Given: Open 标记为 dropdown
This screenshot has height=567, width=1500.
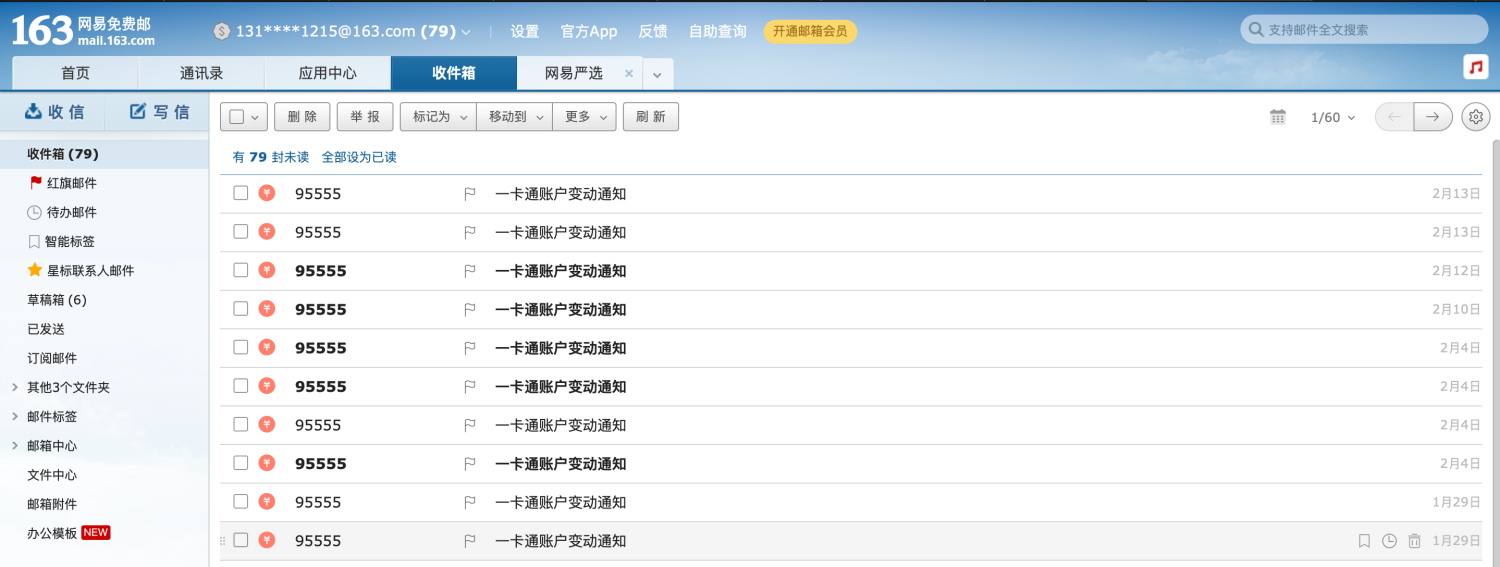Looking at the screenshot, I should pos(438,117).
